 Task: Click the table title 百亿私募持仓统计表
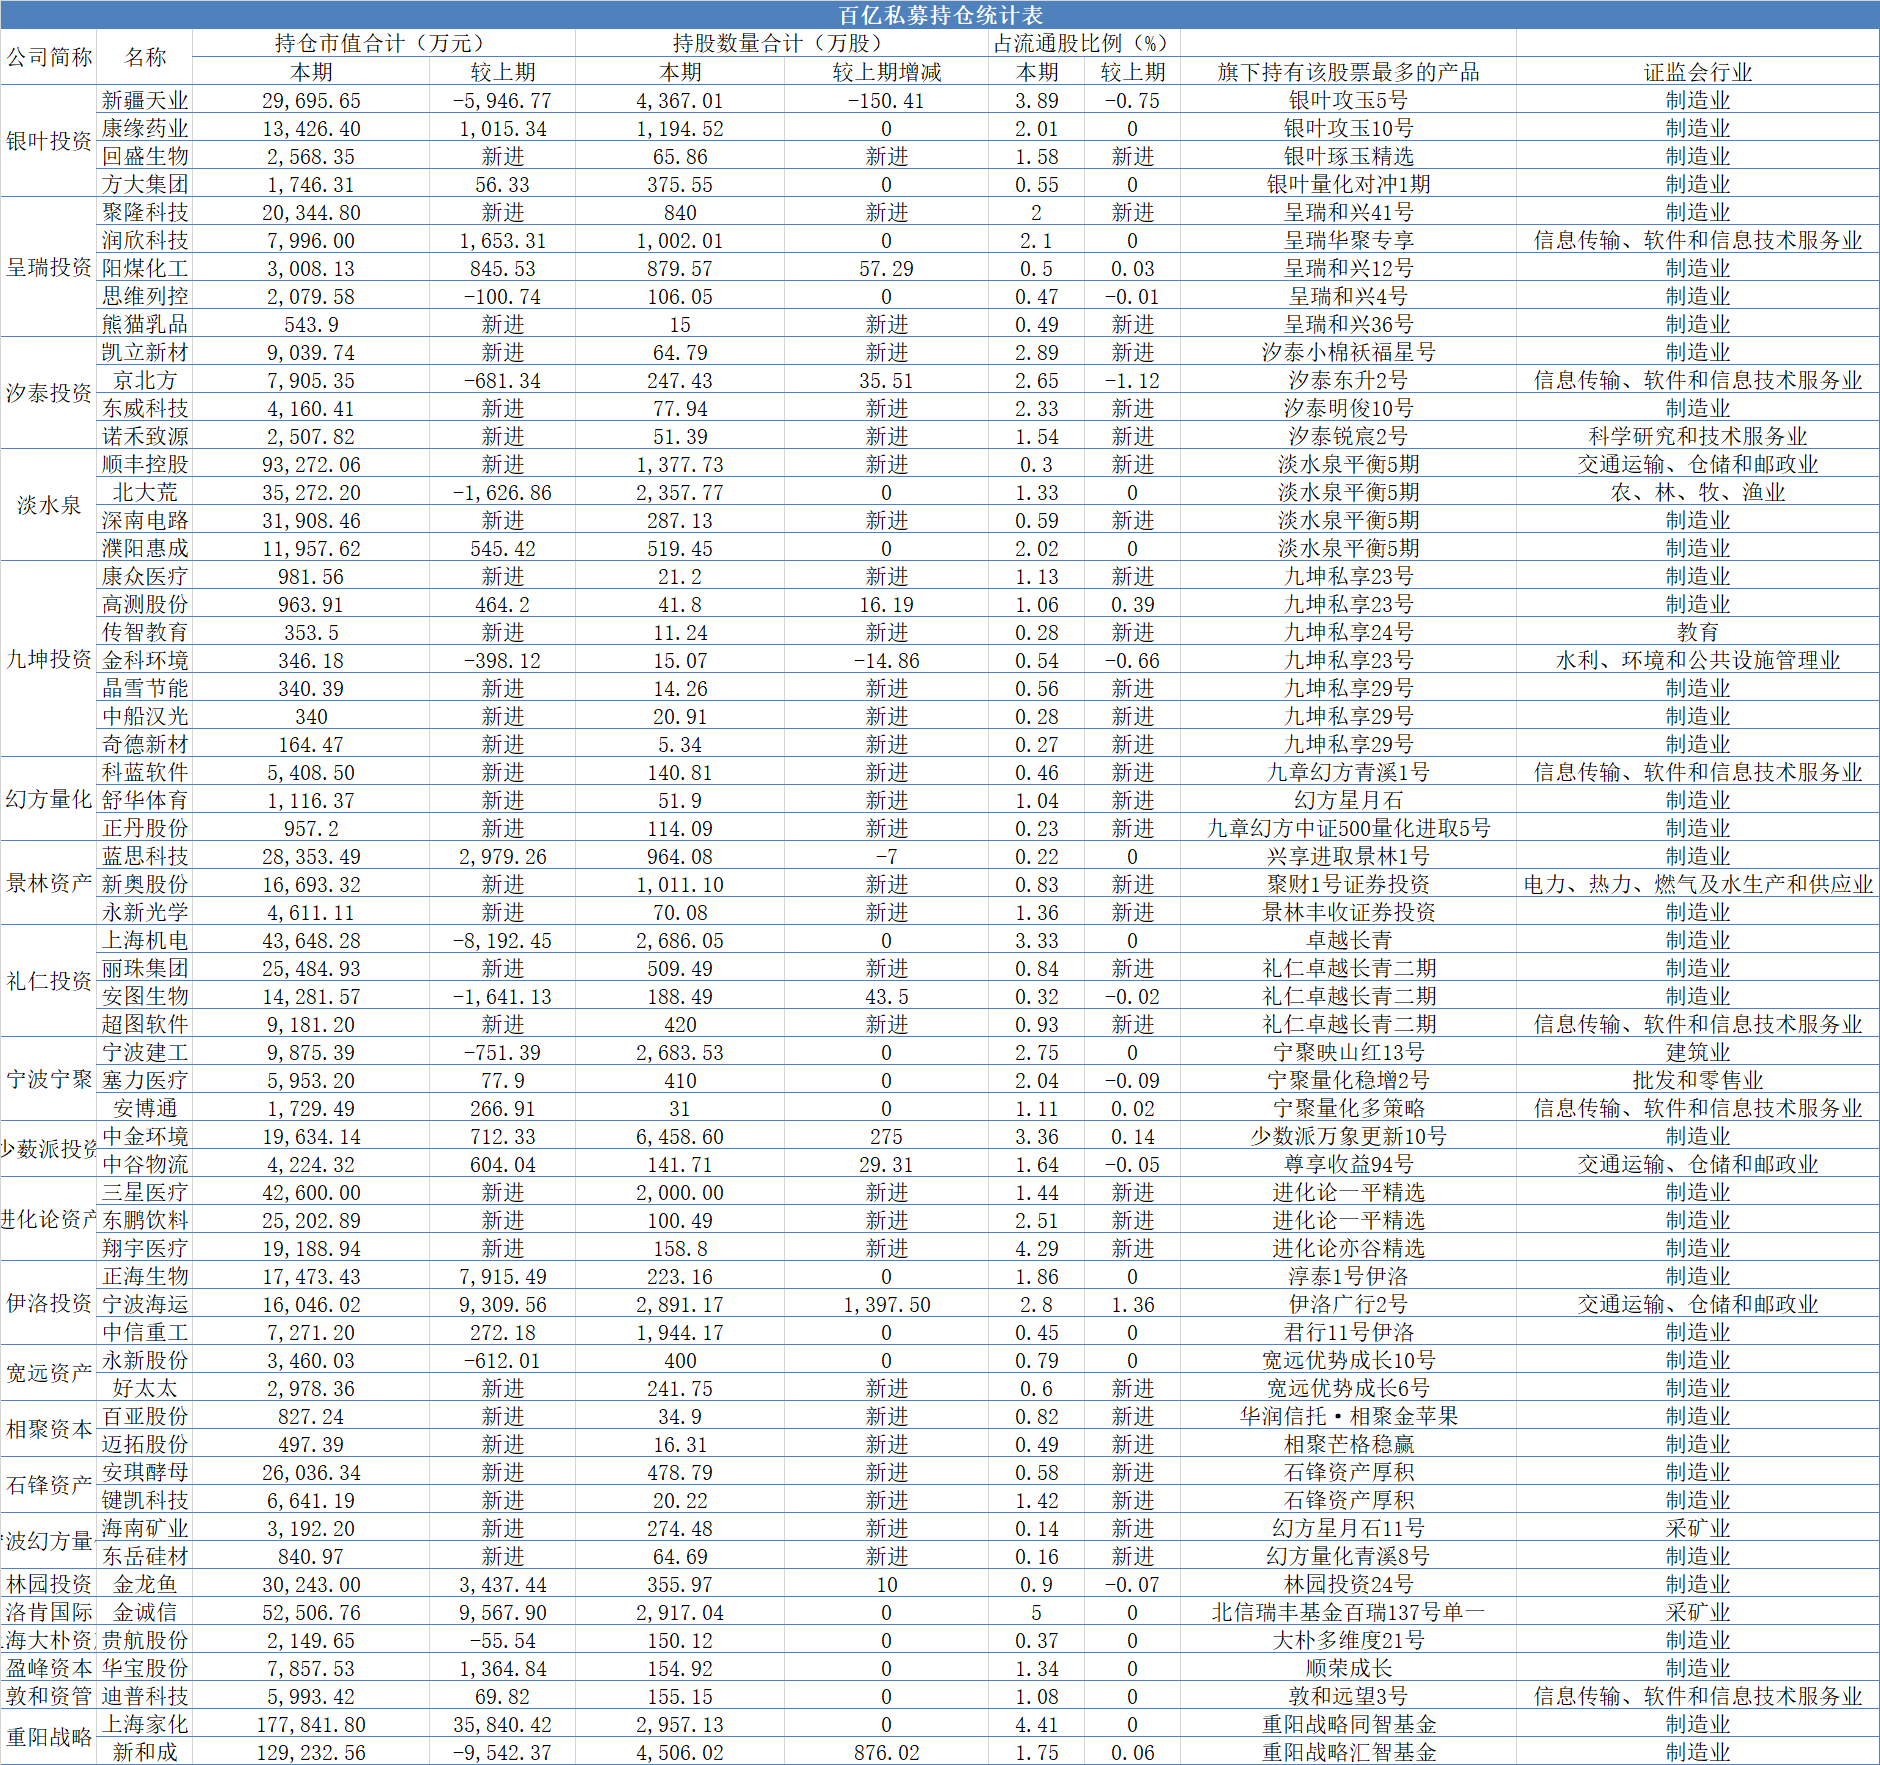point(940,15)
